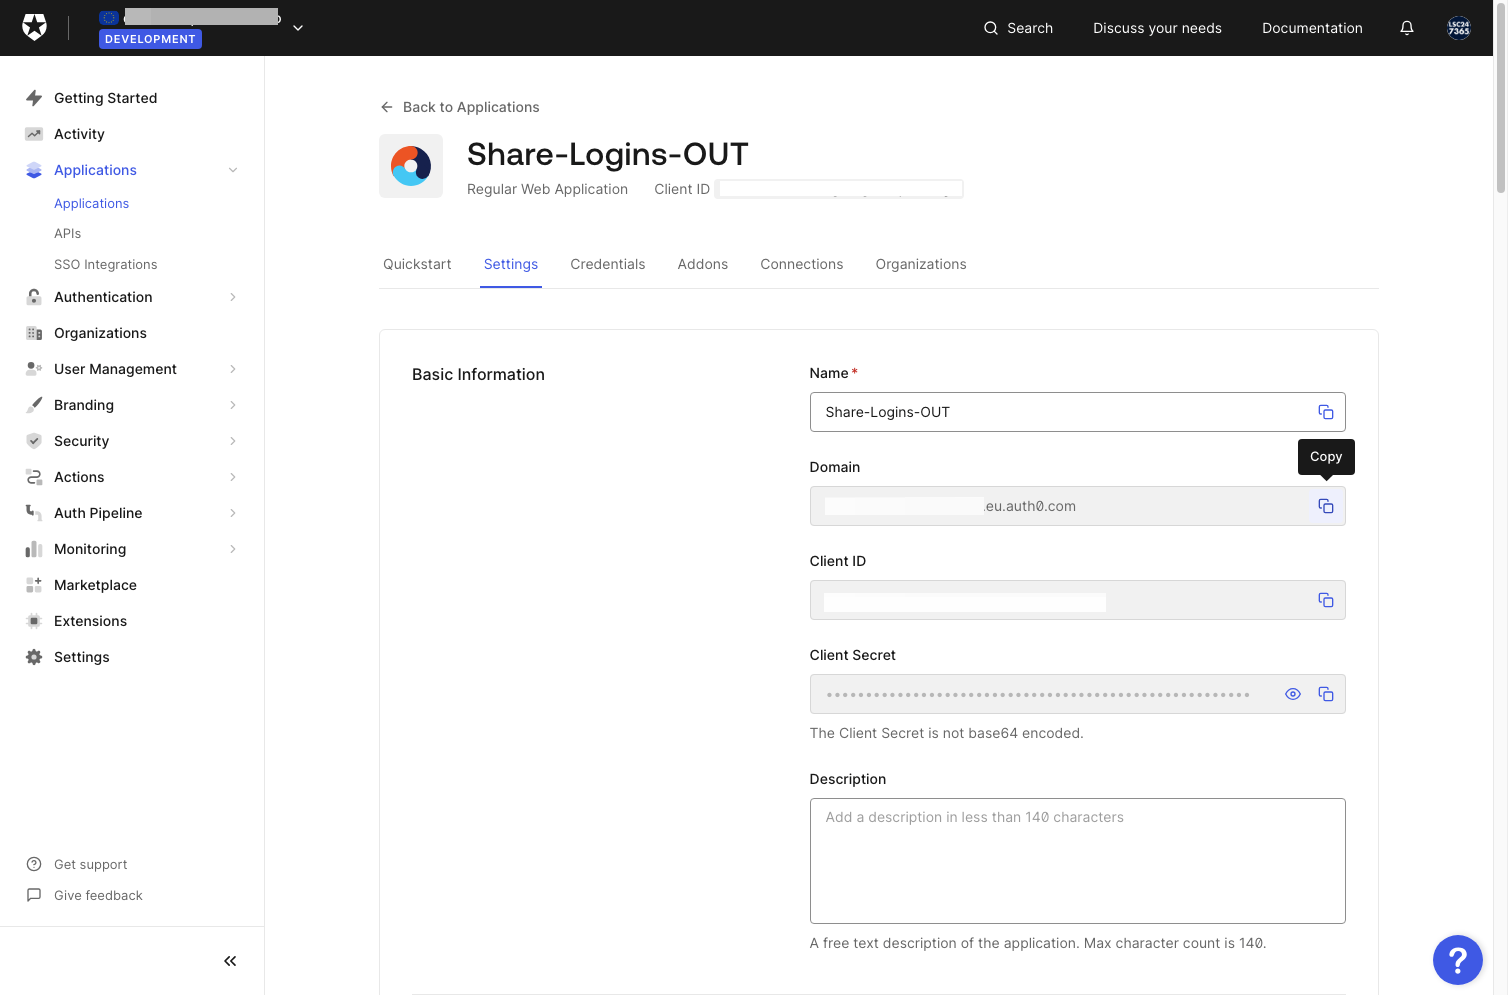Copy the Domain field value

click(x=1326, y=506)
